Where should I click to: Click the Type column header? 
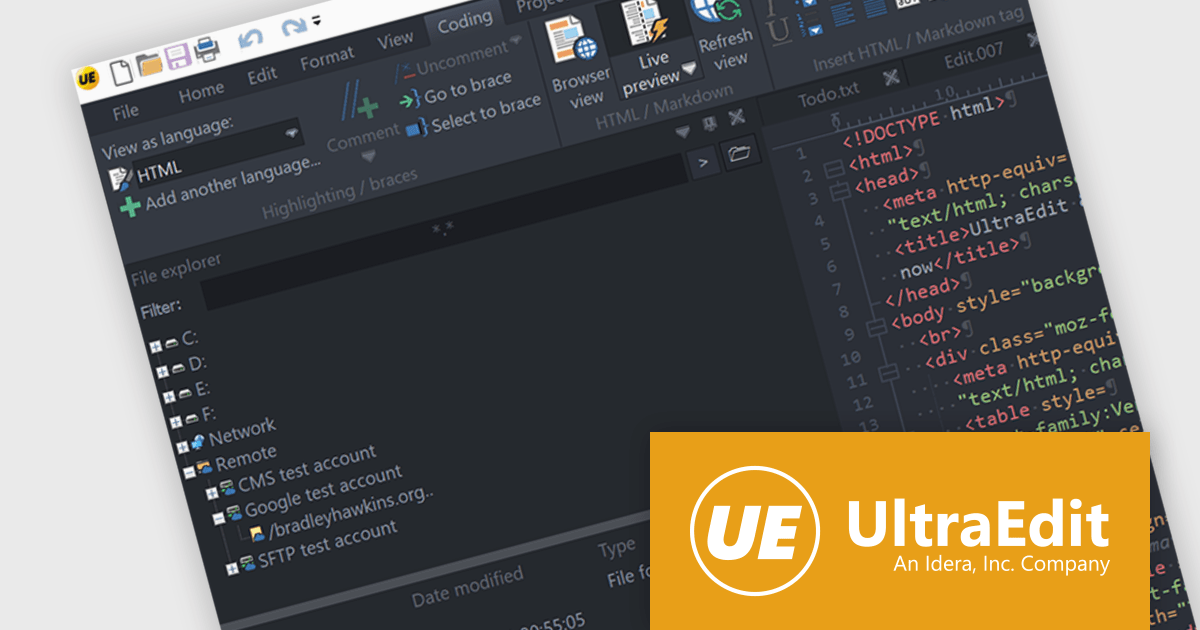coord(616,549)
